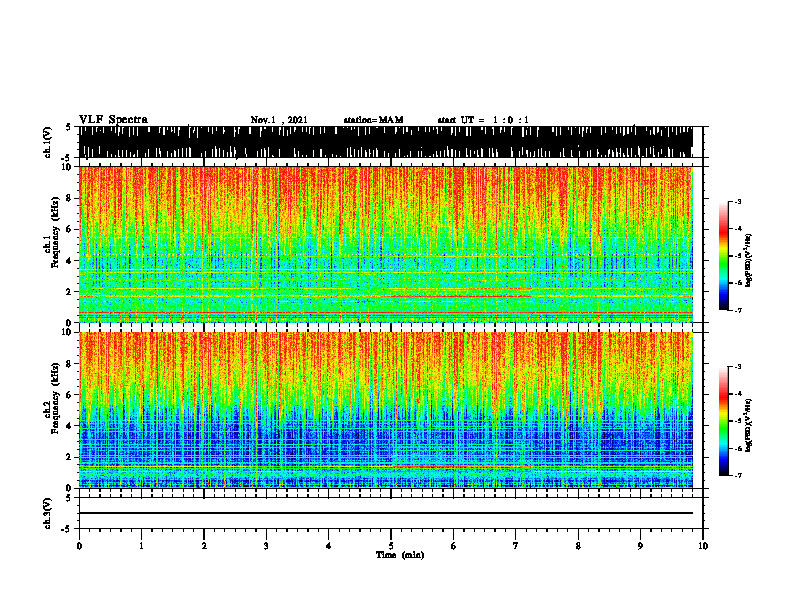Click the time axis tick label "8"
The width and height of the screenshot is (792, 612).
coord(578,546)
